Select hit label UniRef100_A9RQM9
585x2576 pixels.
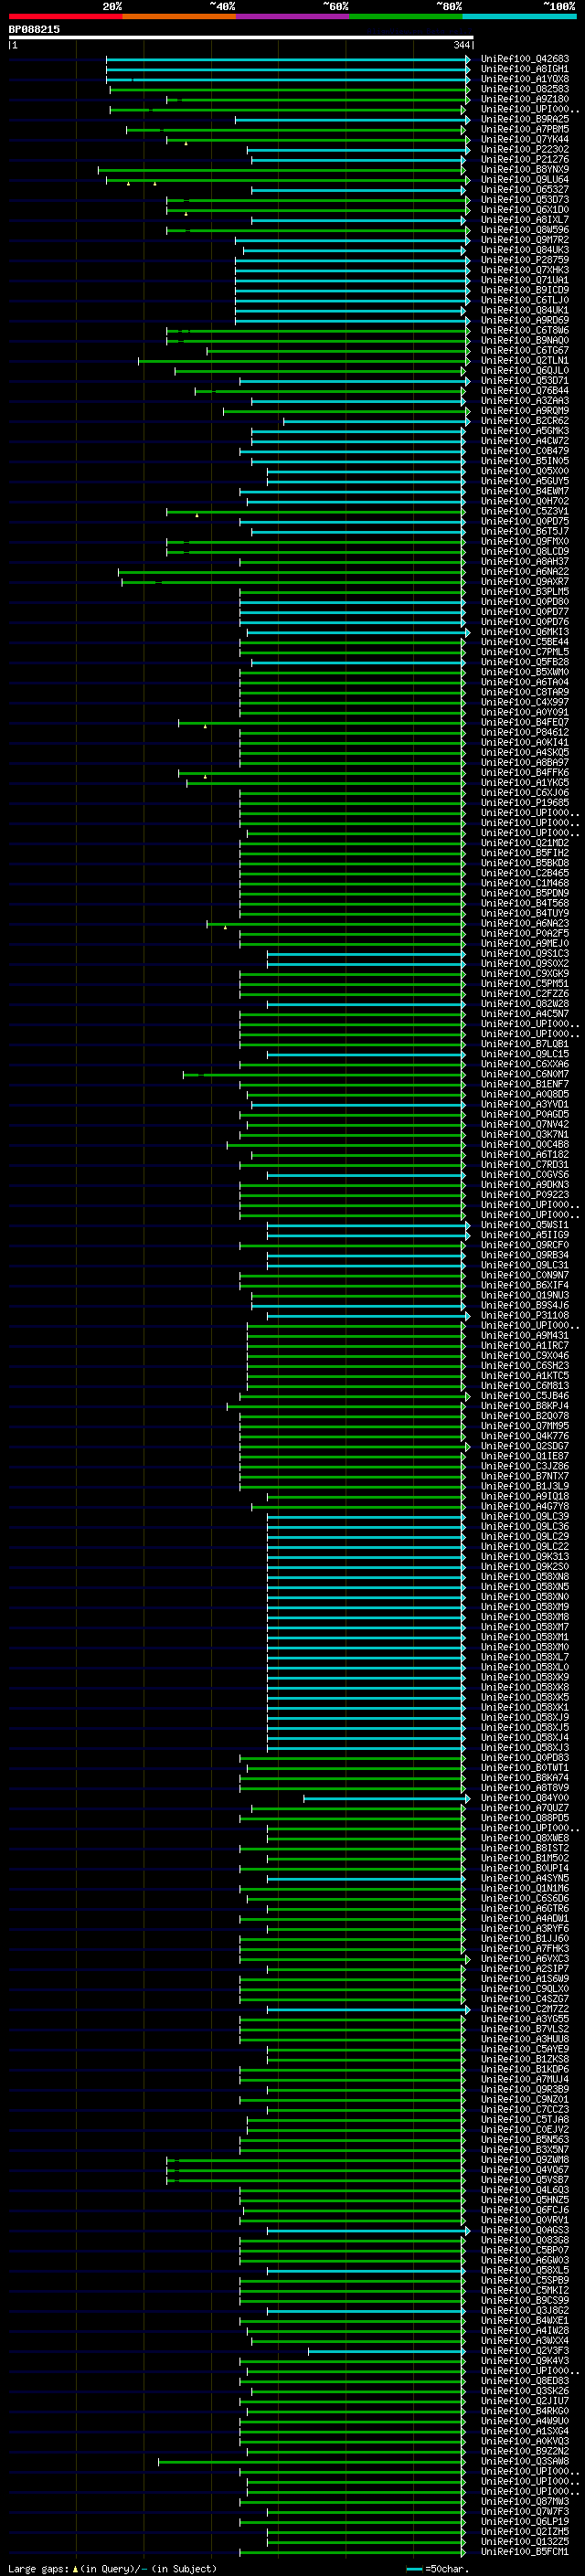coord(525,410)
